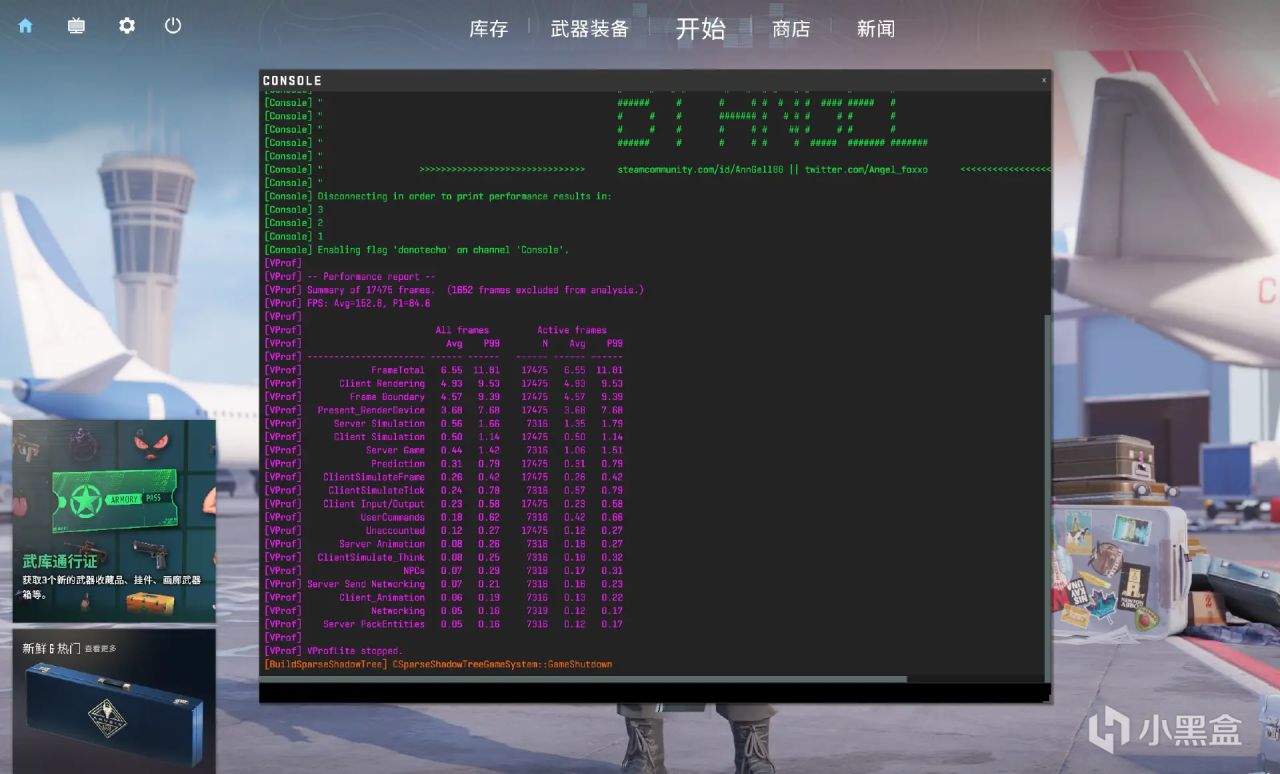This screenshot has height=774, width=1280.
Task: Click the 'VProfLite stopped.' line
Action: click(355, 651)
